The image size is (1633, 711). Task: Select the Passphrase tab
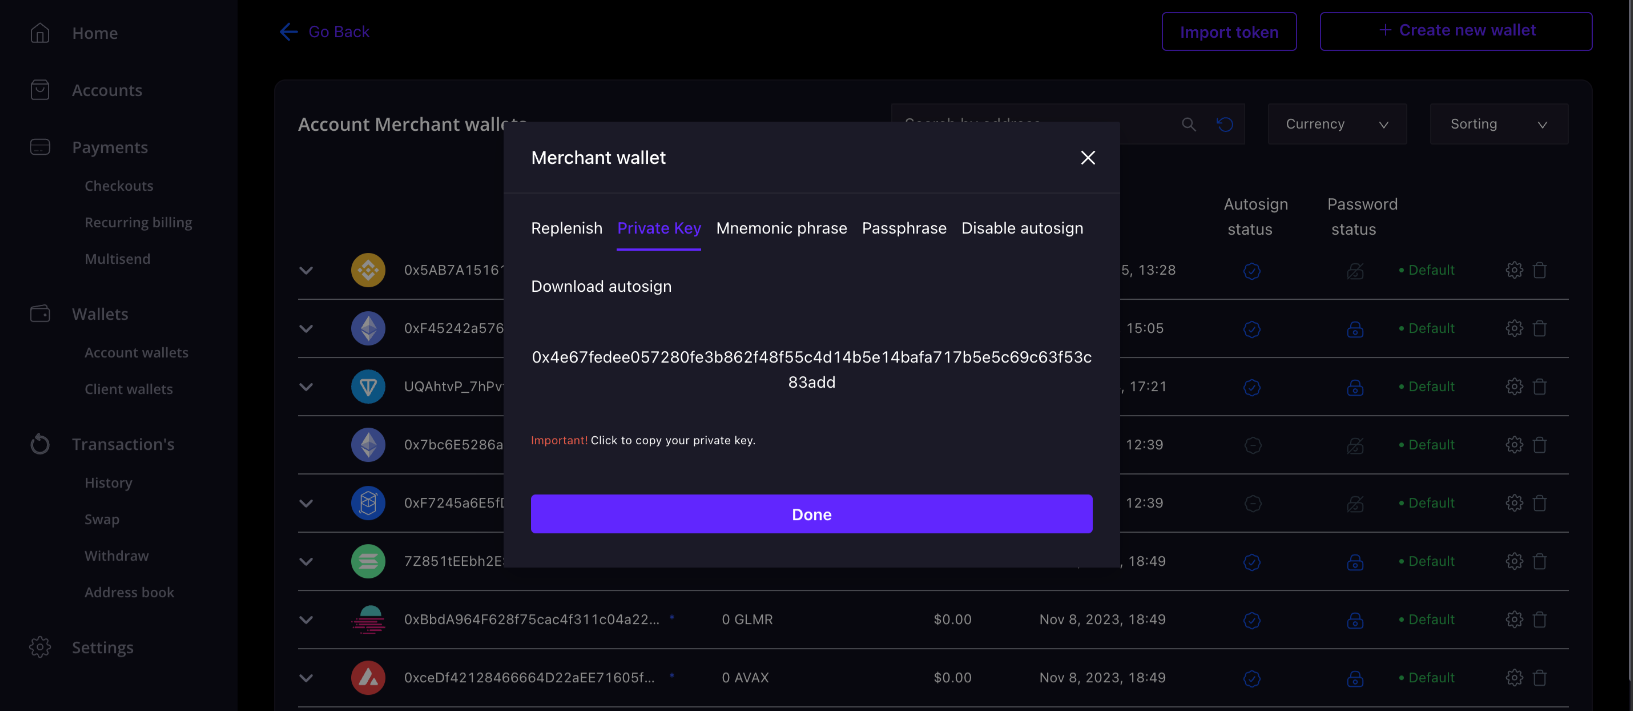click(904, 228)
